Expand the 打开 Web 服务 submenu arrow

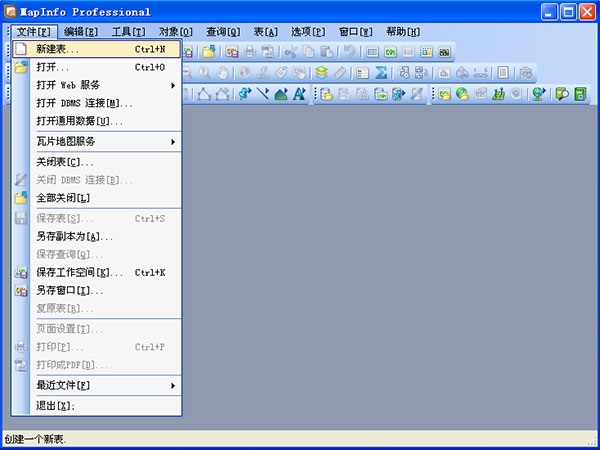coord(173,85)
